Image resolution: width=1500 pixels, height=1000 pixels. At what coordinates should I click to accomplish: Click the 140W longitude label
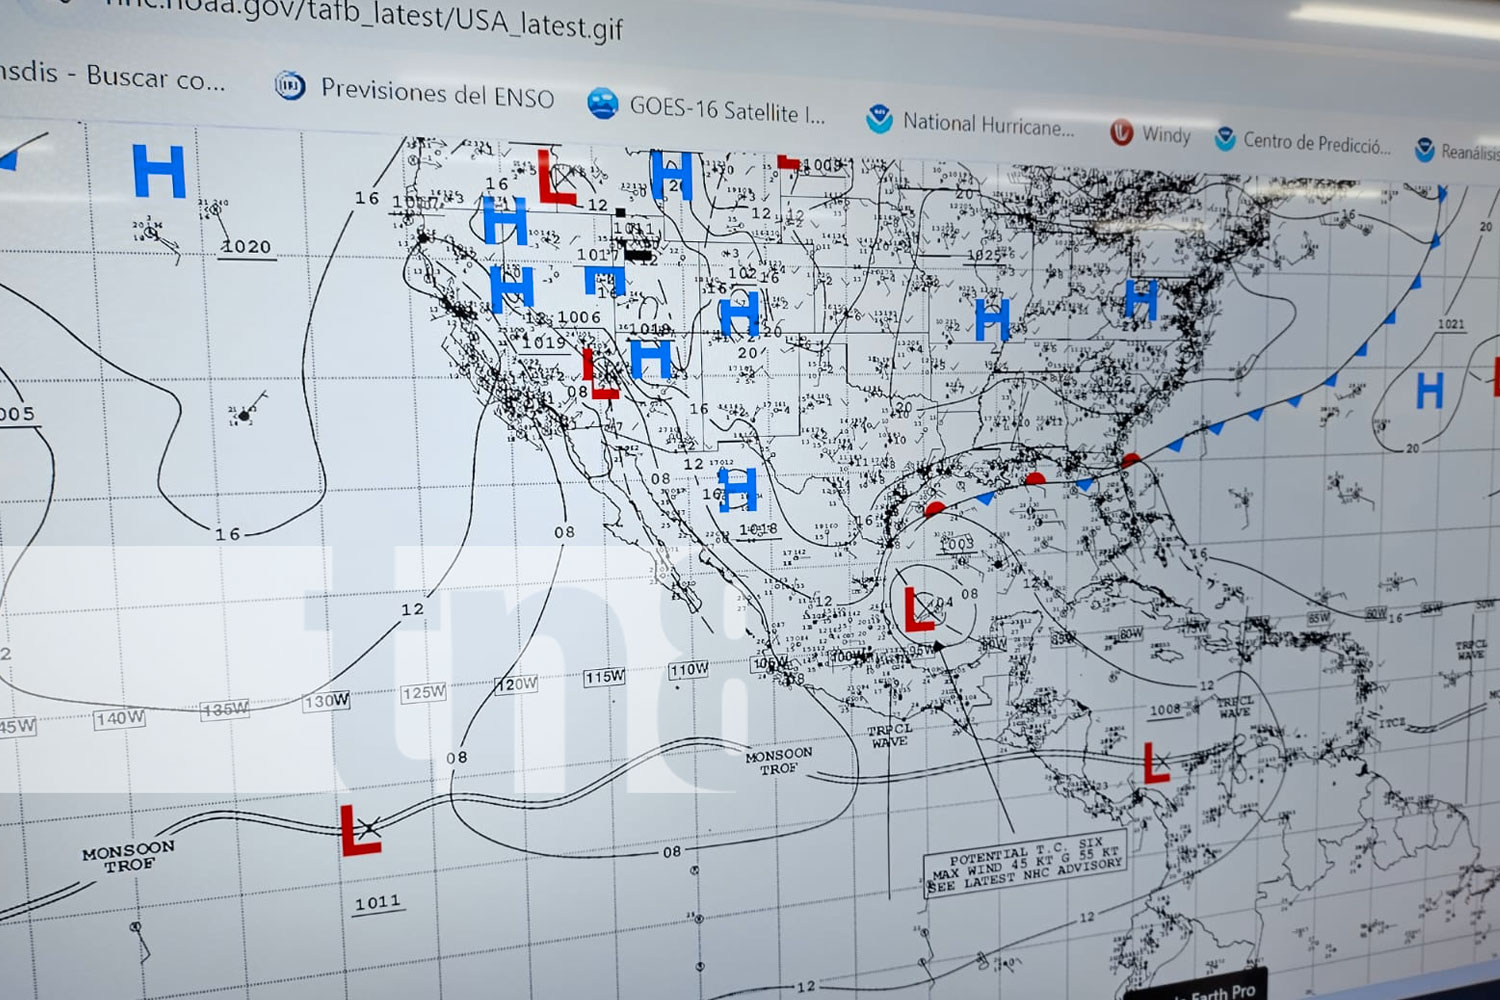[120, 718]
